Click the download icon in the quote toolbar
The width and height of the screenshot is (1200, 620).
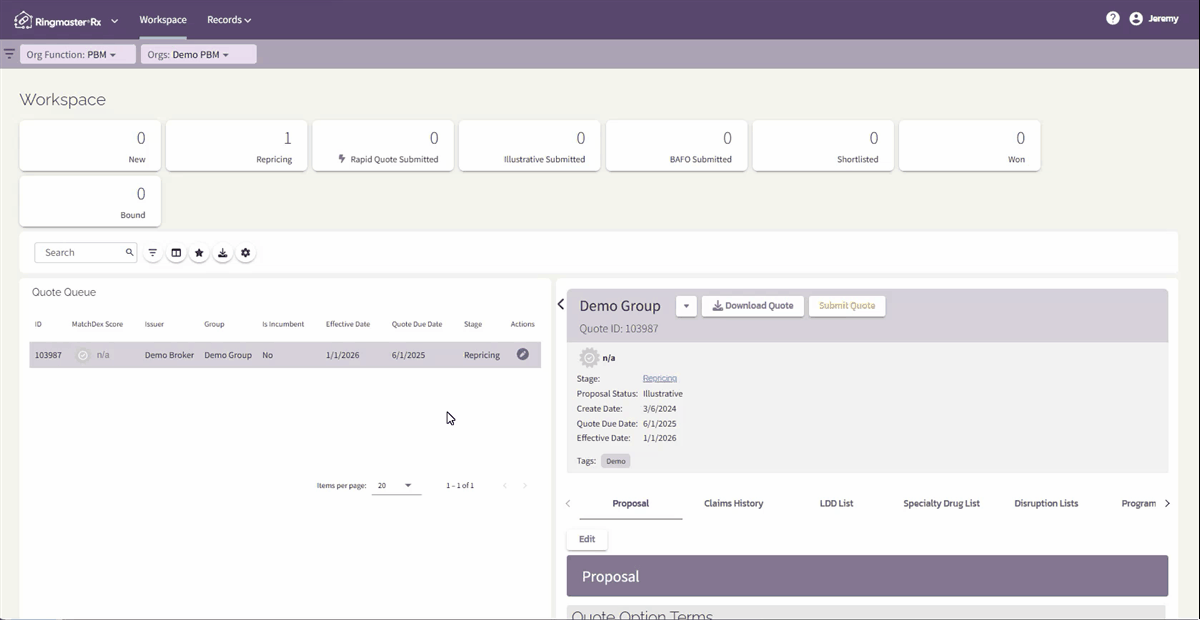(222, 252)
